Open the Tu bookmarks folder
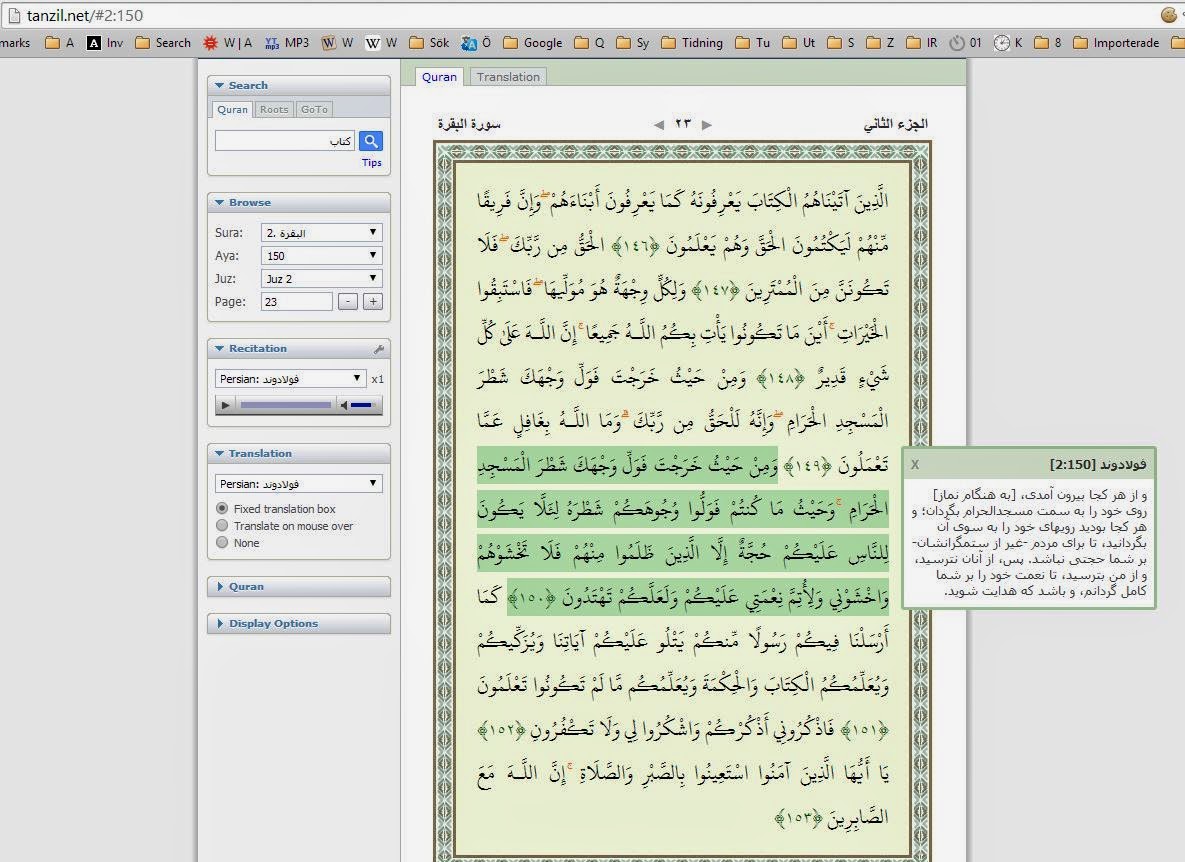Image resolution: width=1185 pixels, height=862 pixels. tap(753, 43)
